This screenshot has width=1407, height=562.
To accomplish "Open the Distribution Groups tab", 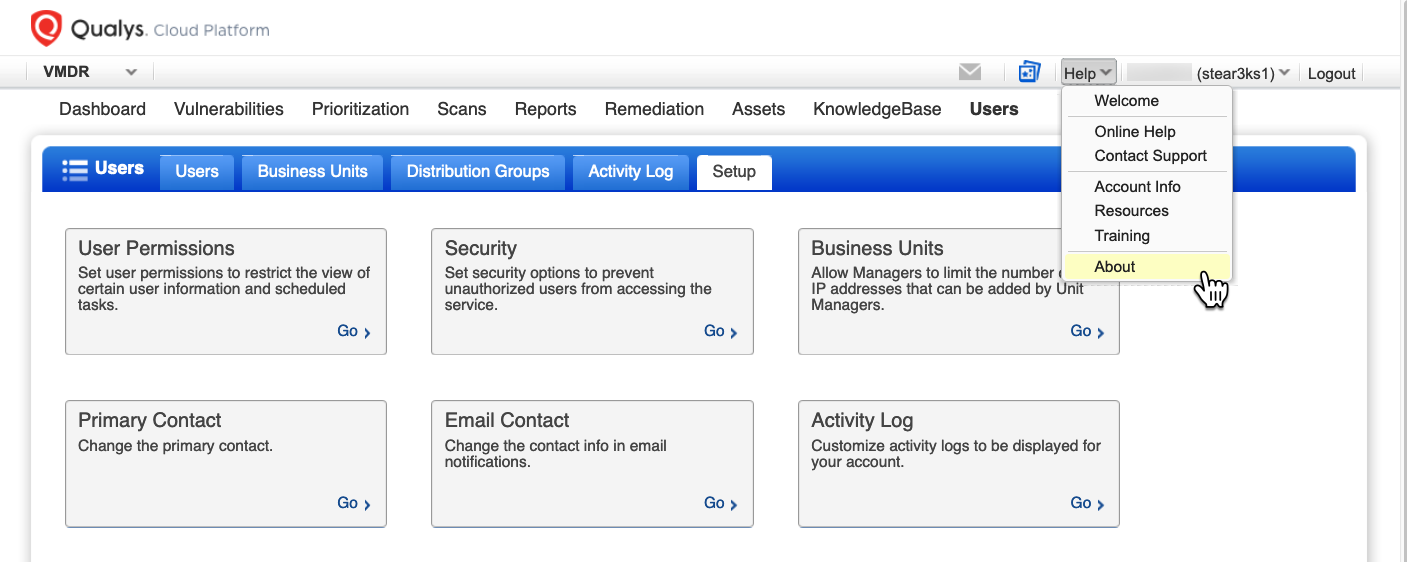I will [477, 171].
